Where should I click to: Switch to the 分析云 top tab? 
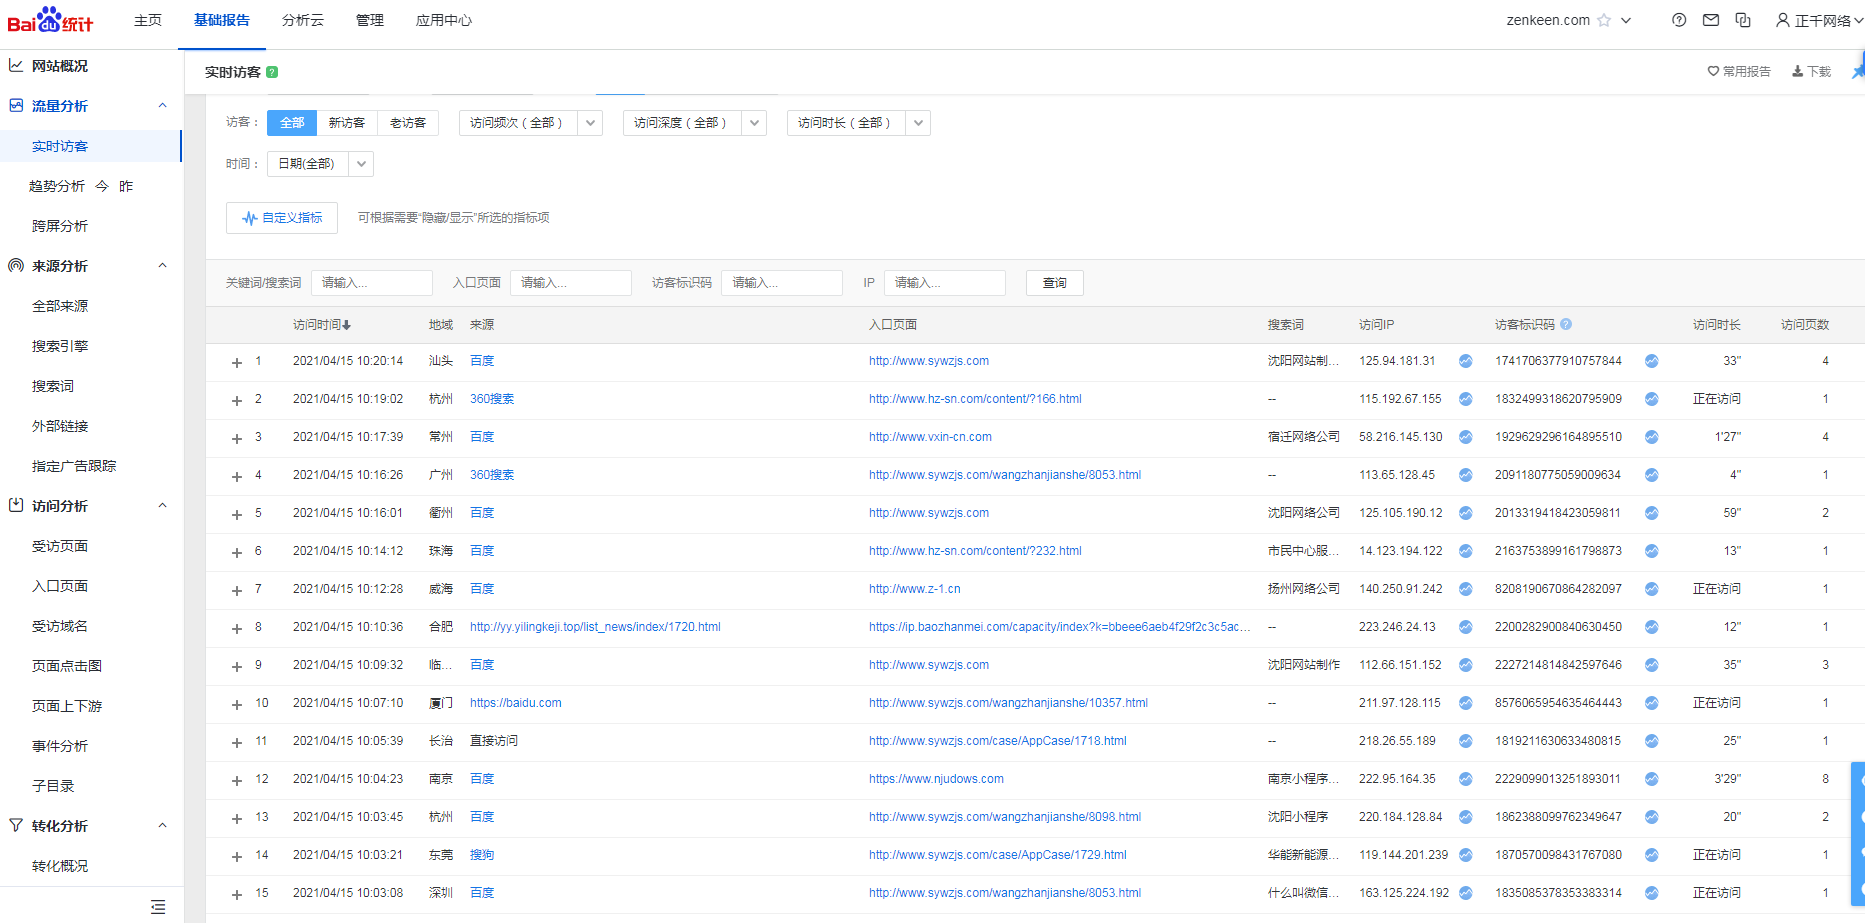pyautogui.click(x=302, y=20)
